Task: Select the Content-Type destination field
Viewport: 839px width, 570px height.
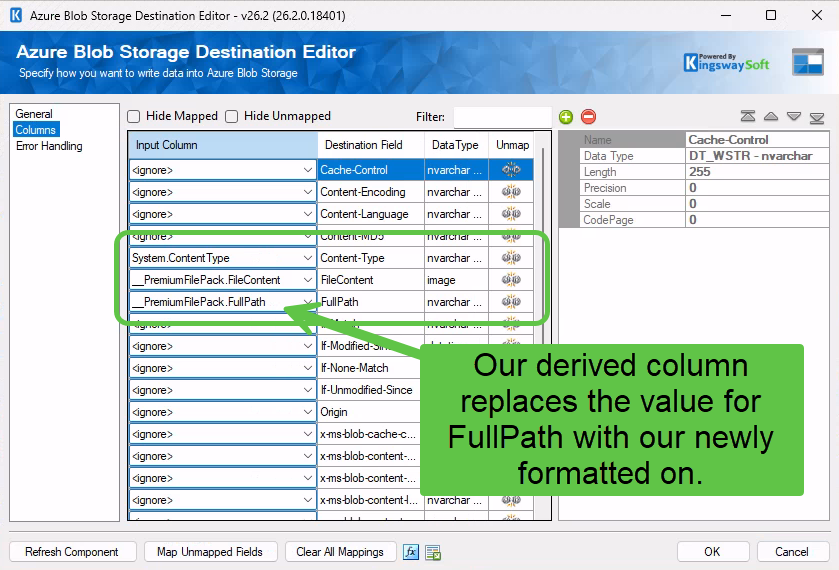Action: (x=371, y=258)
